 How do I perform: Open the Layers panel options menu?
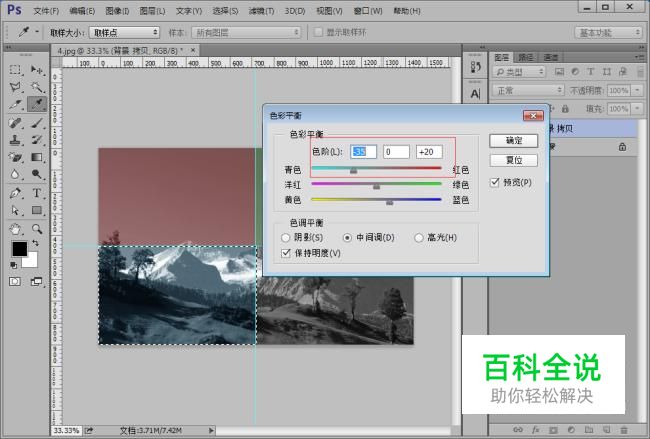point(639,57)
